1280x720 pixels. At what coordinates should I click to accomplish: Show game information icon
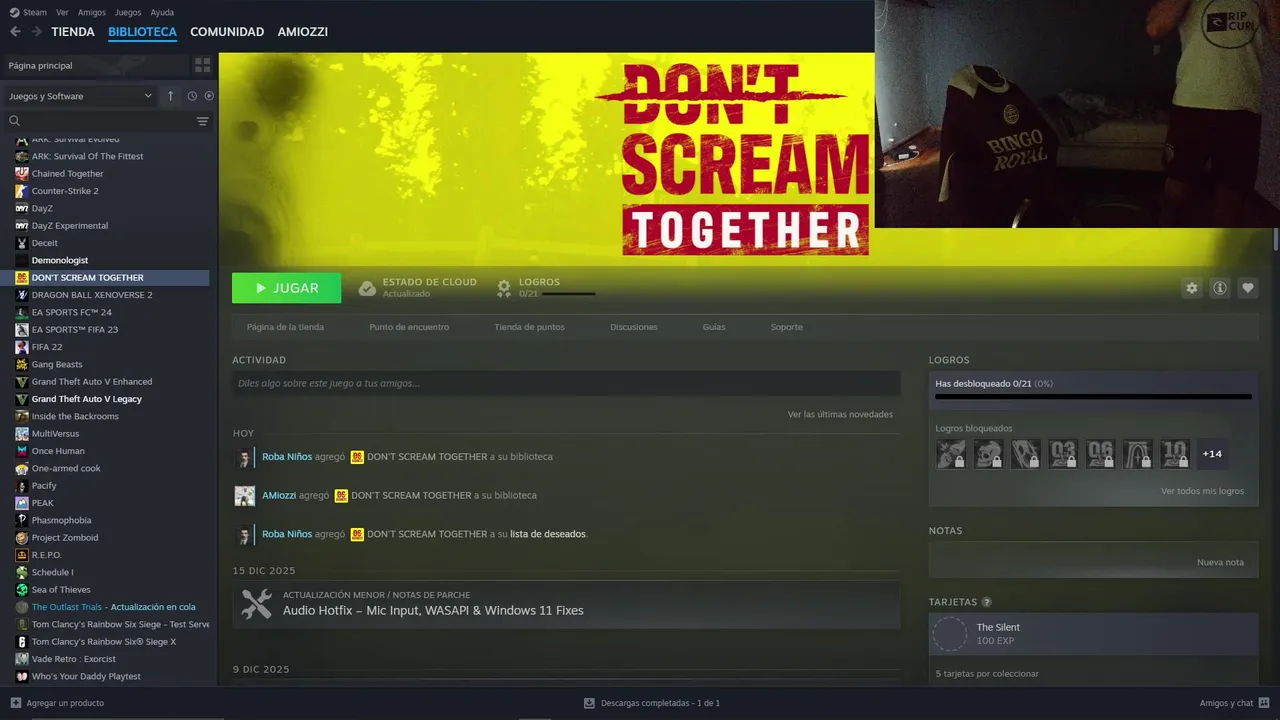click(x=1219, y=288)
